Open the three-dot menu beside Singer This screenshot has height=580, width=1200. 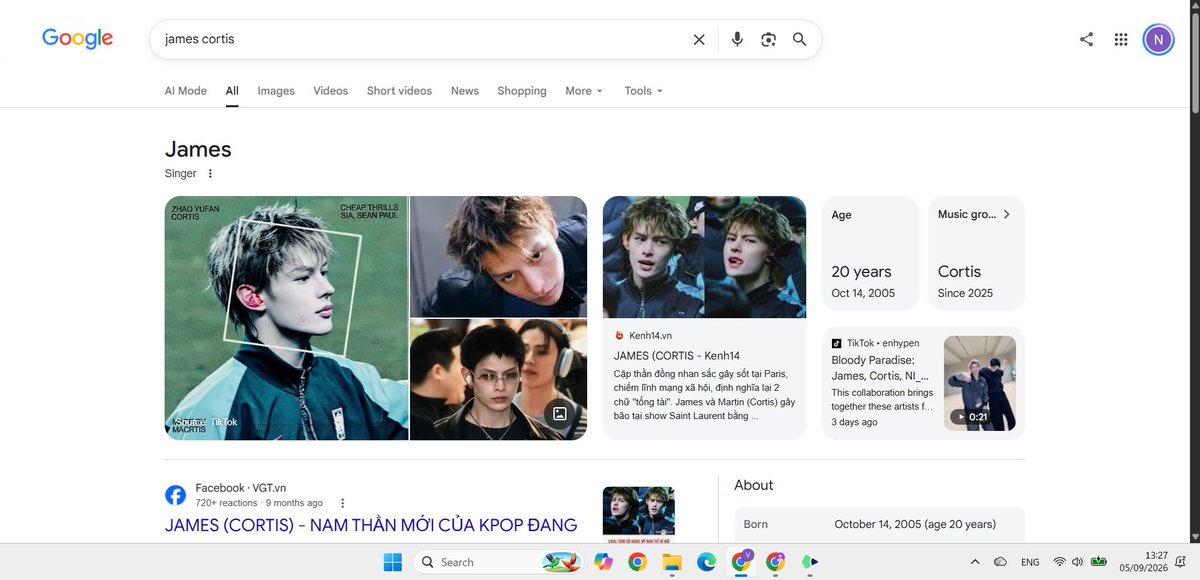click(x=210, y=173)
